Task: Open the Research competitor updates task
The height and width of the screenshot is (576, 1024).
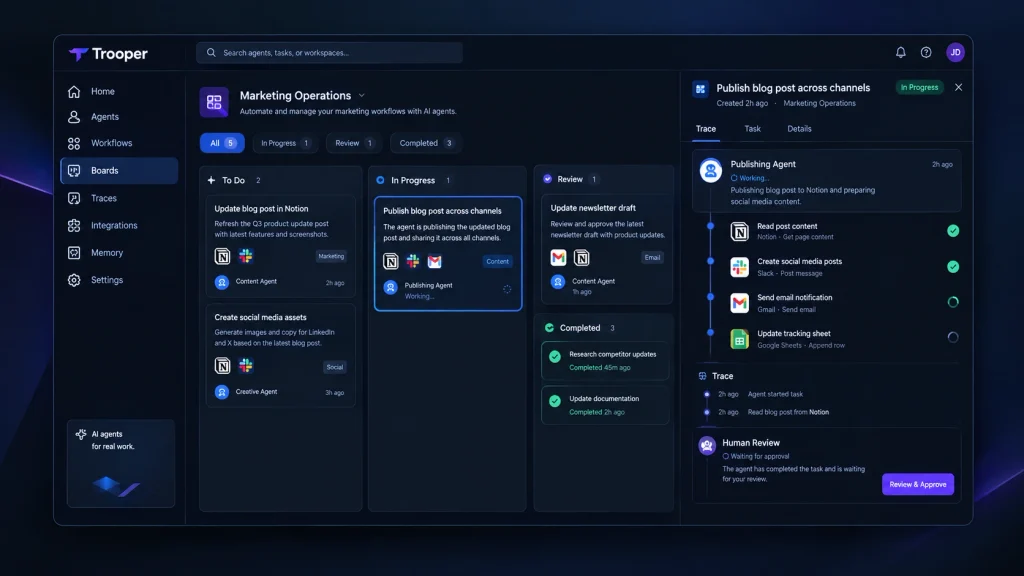Action: point(605,360)
